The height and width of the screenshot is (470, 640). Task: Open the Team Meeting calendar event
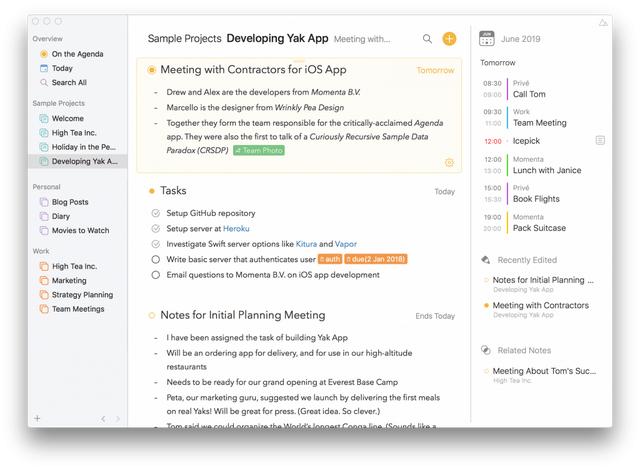(x=539, y=123)
